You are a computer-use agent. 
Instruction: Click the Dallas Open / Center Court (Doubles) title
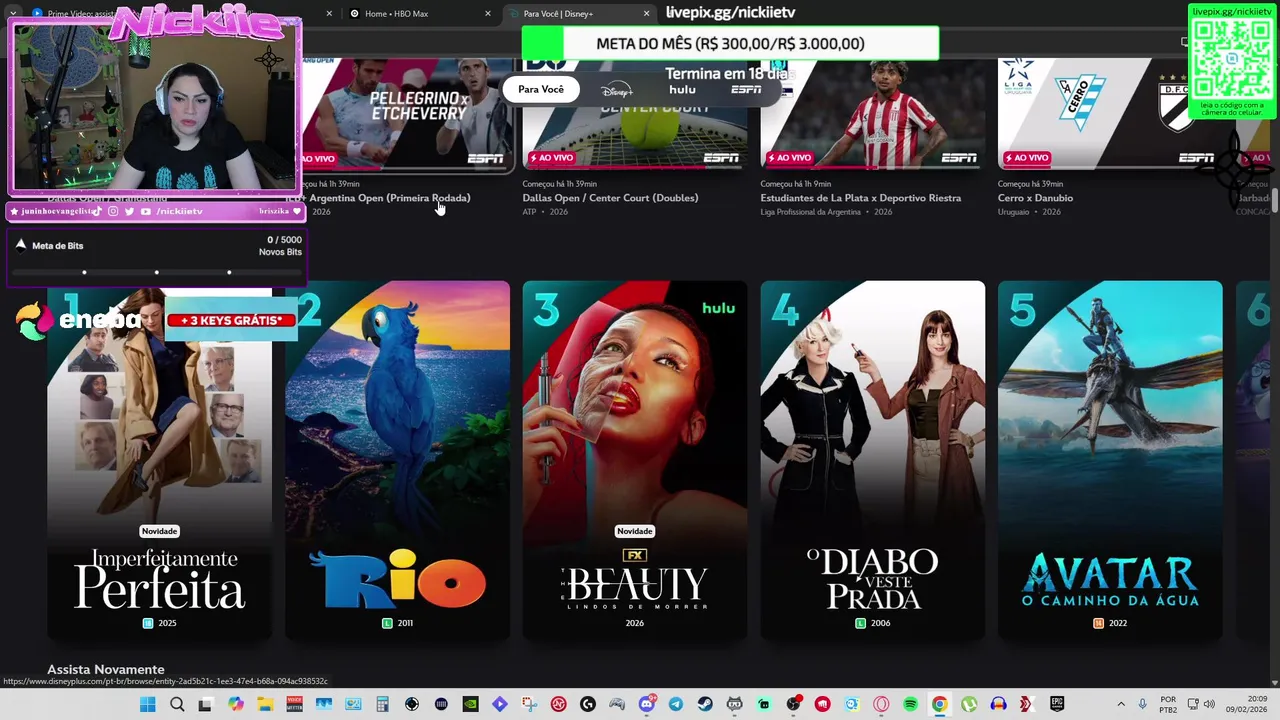tap(610, 198)
